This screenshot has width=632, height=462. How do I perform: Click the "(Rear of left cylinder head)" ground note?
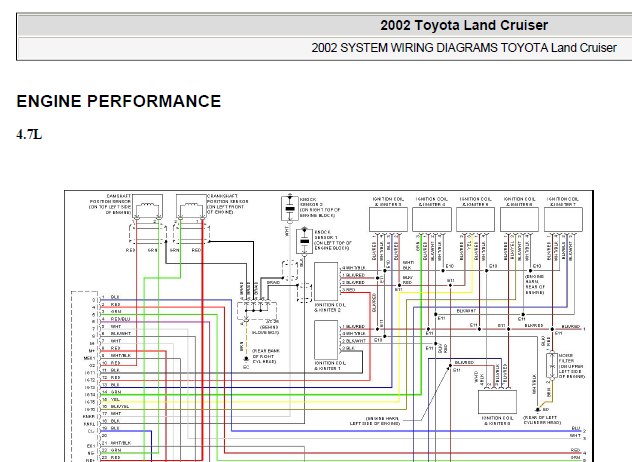[x=542, y=420]
